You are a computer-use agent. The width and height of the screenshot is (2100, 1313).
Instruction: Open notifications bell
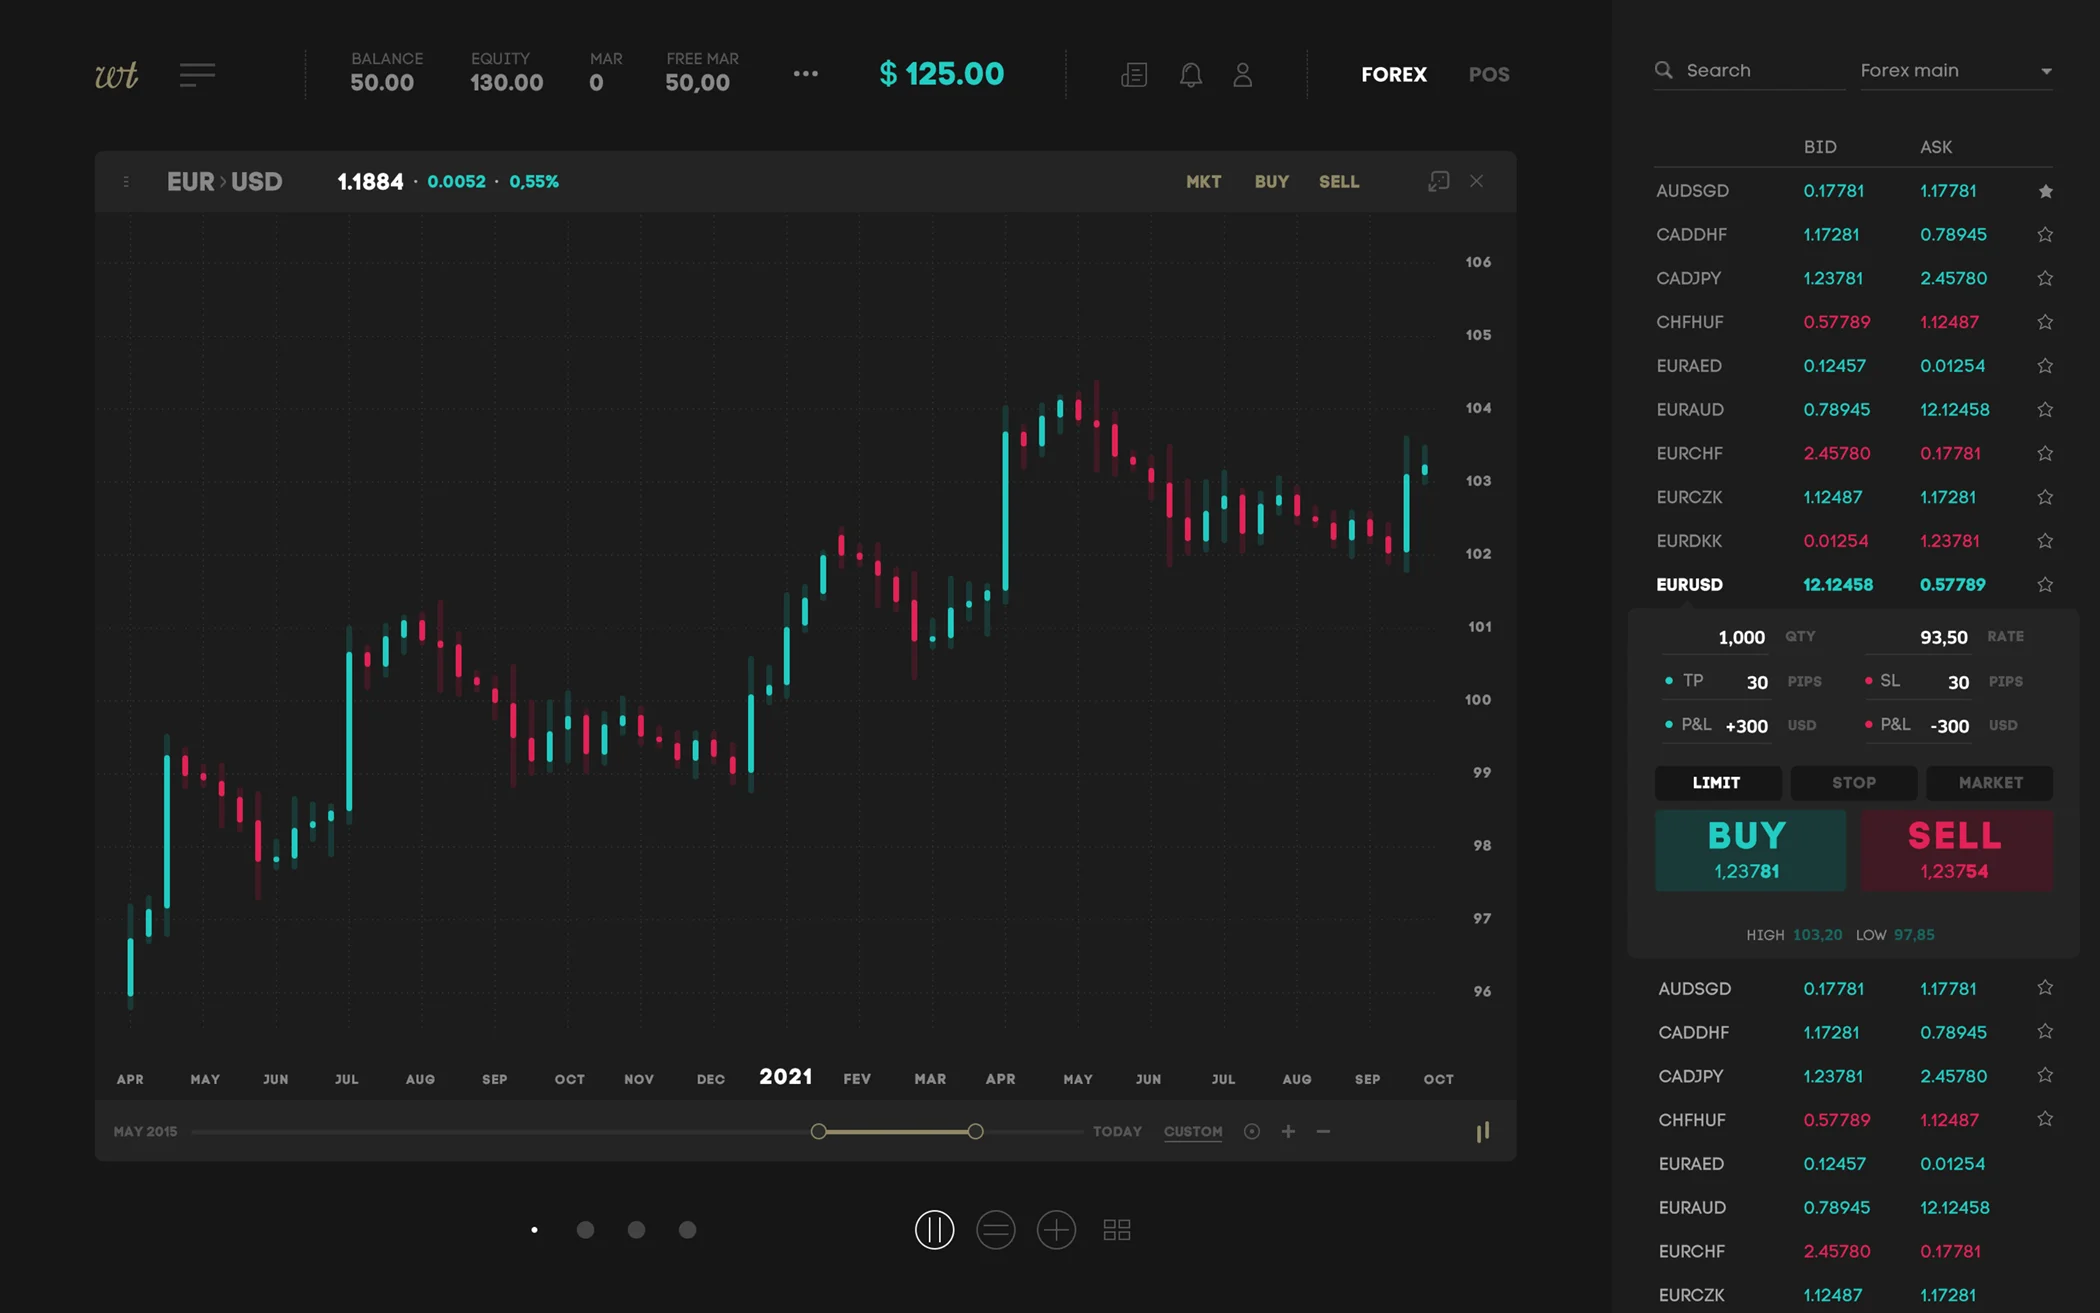1190,75
